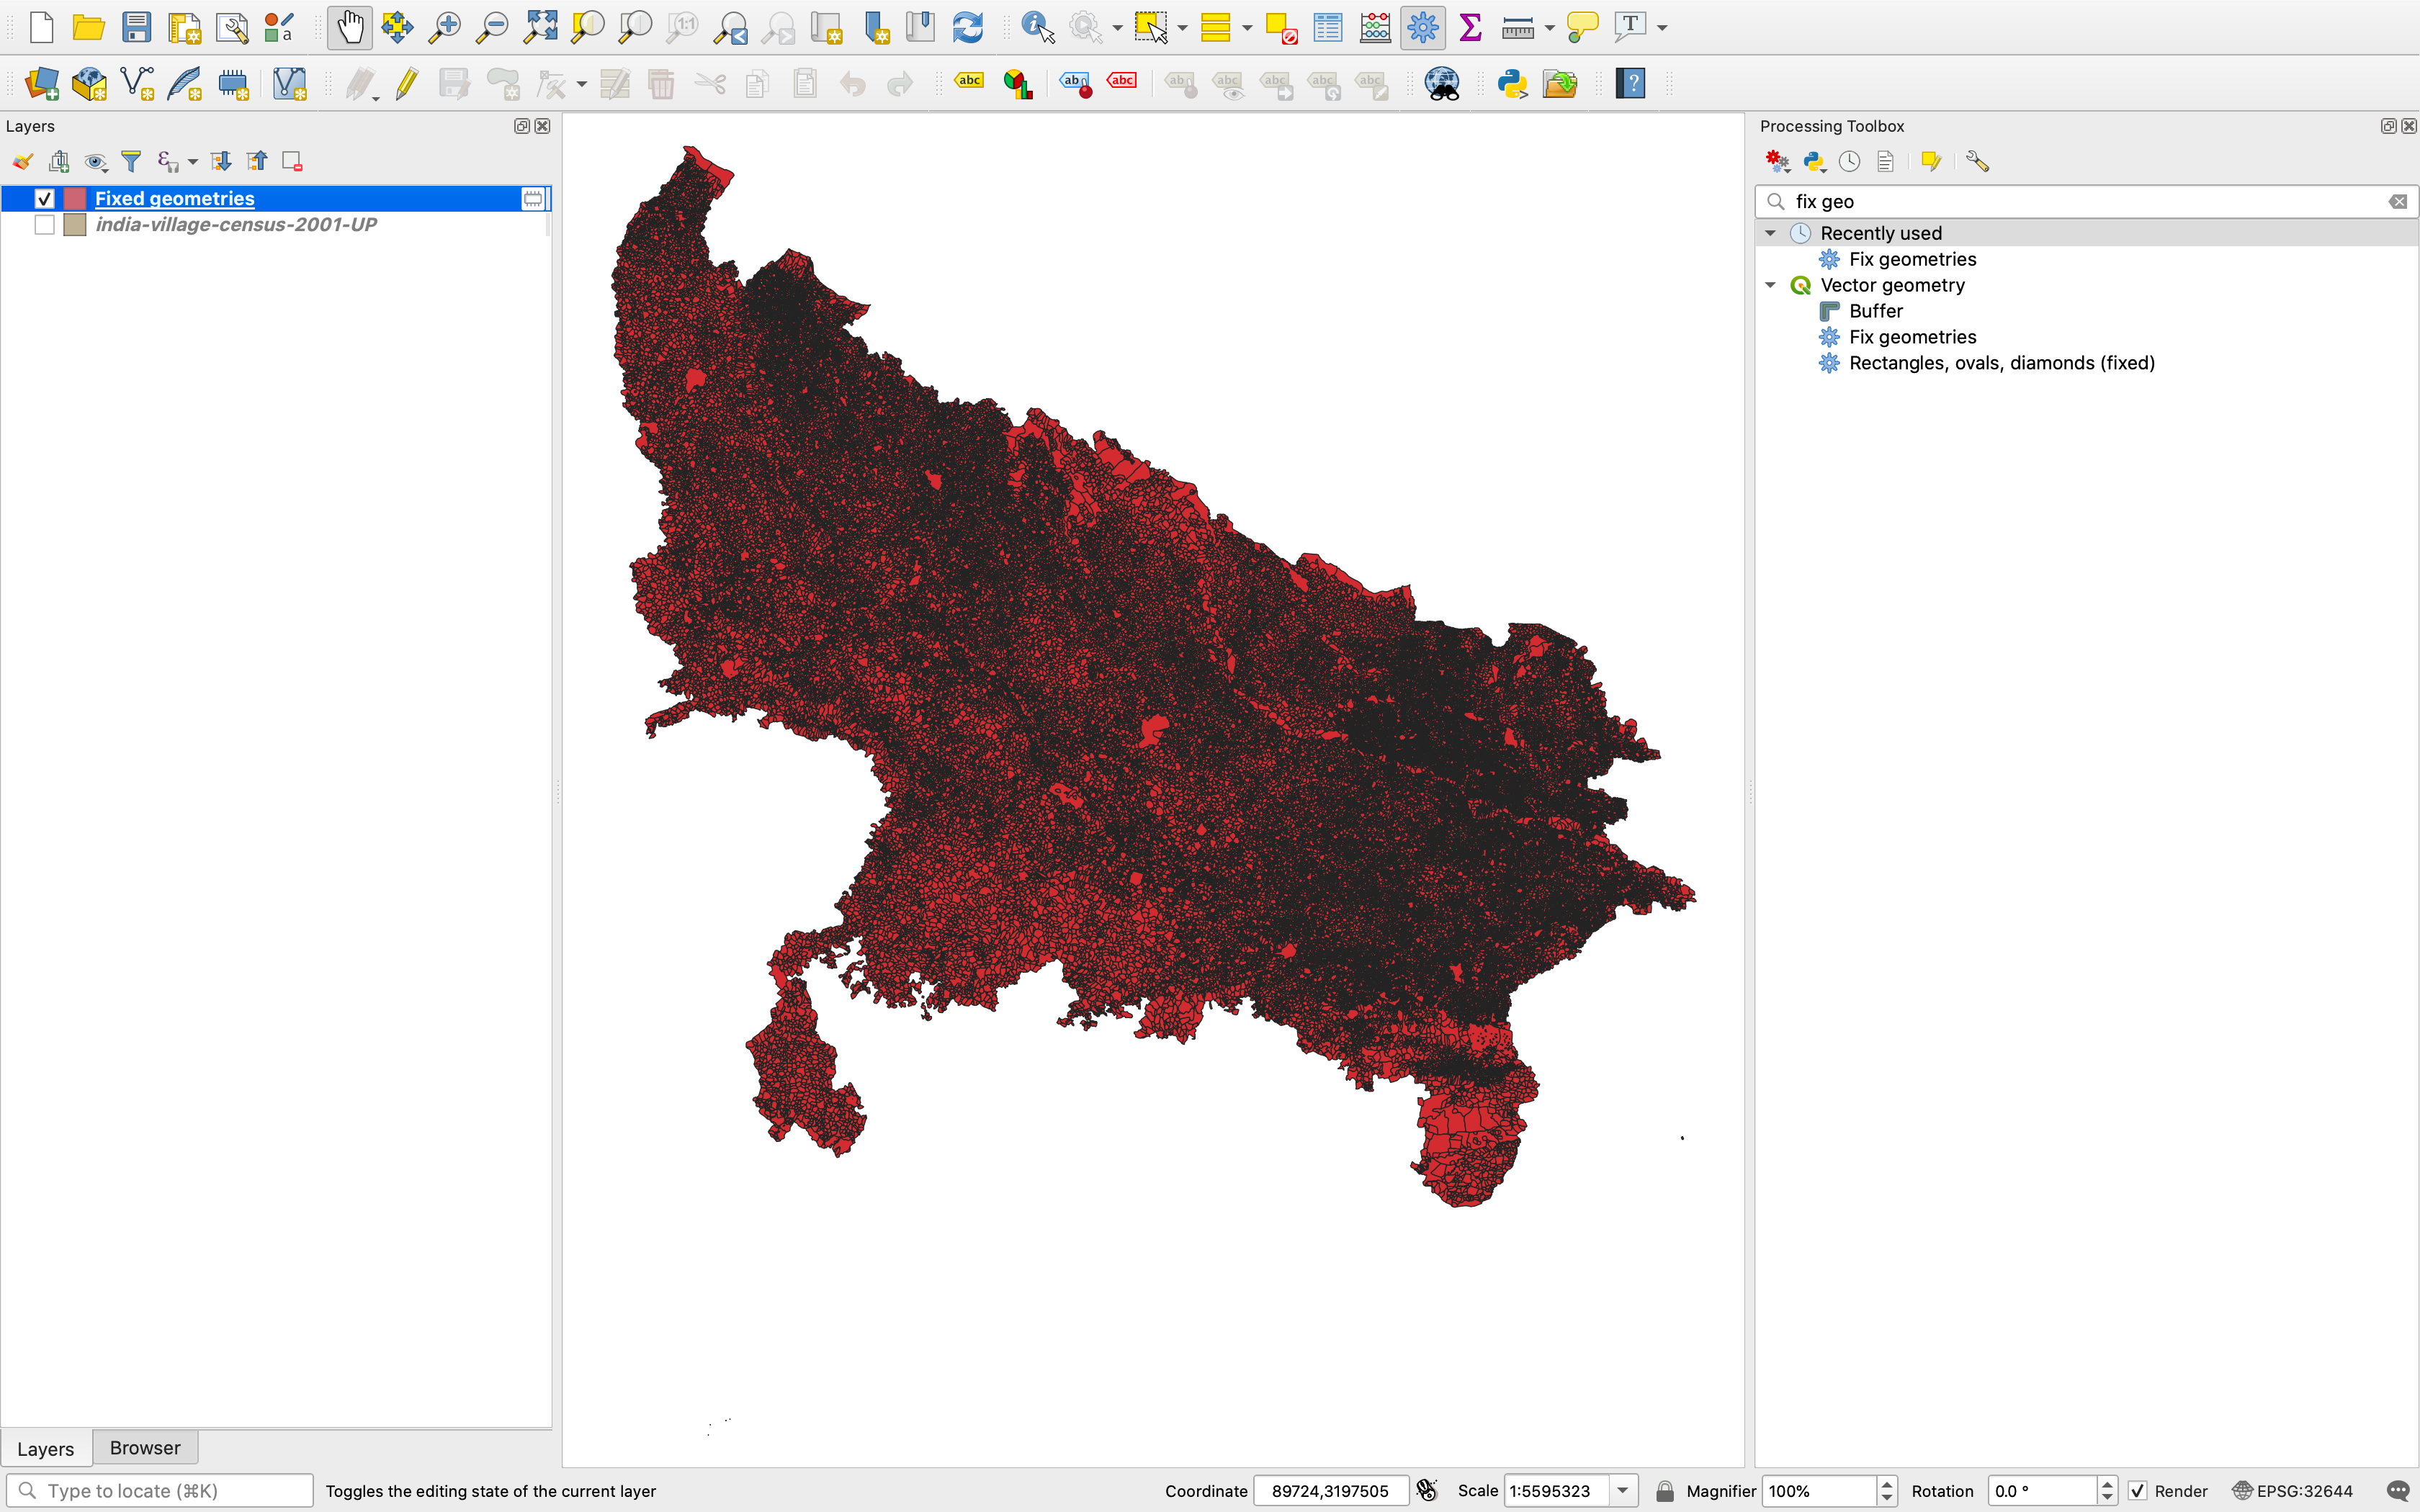
Task: Enable the india-village-census-2001-UP layer
Action: click(44, 225)
